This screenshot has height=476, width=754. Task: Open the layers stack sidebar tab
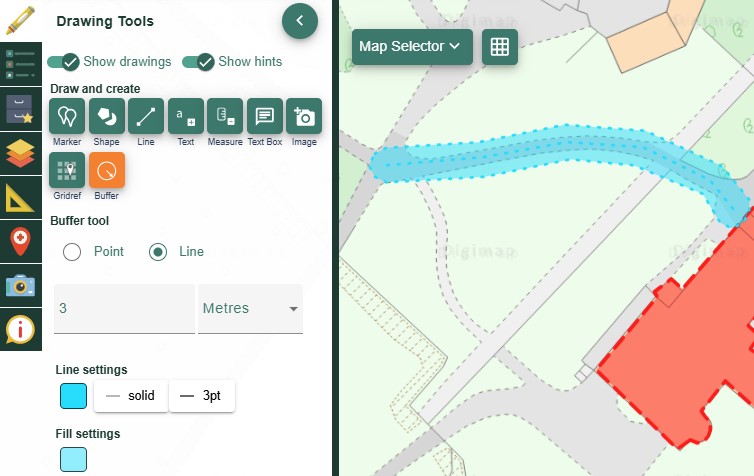point(20,153)
